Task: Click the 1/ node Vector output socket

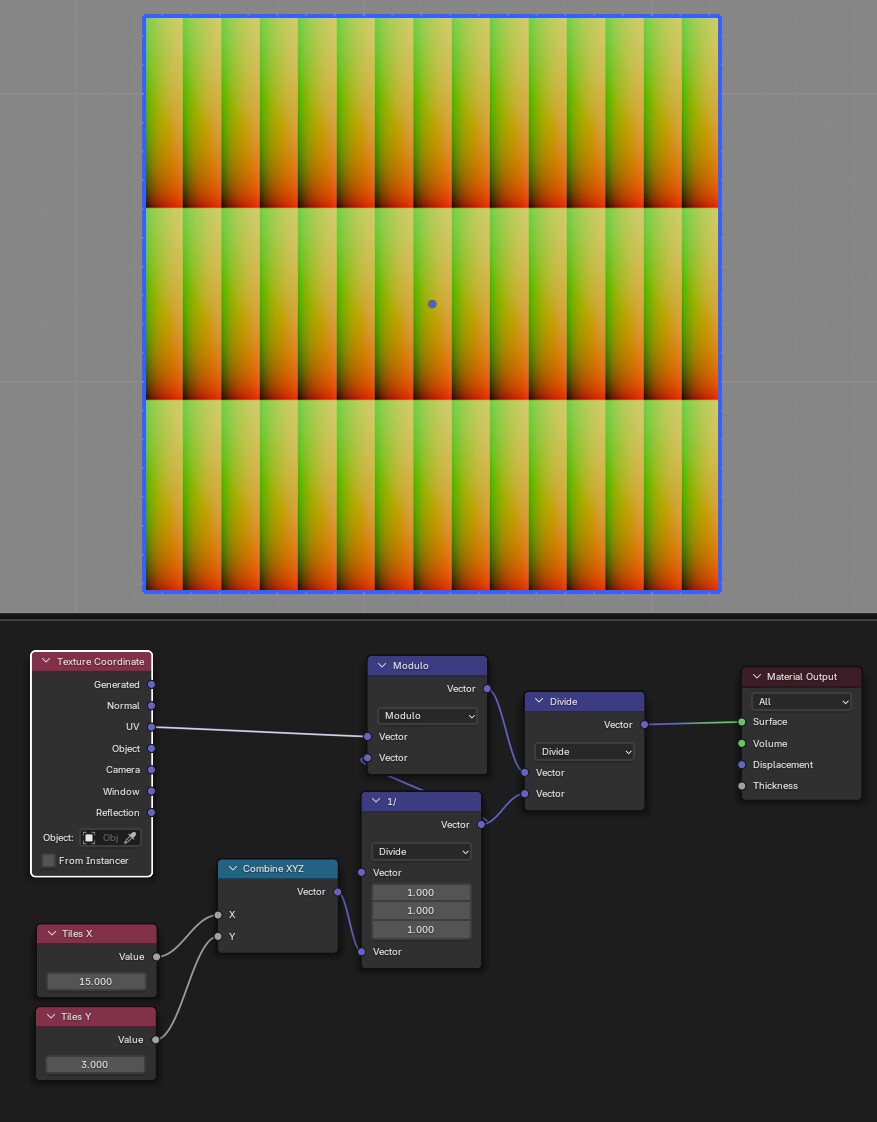Action: [481, 824]
